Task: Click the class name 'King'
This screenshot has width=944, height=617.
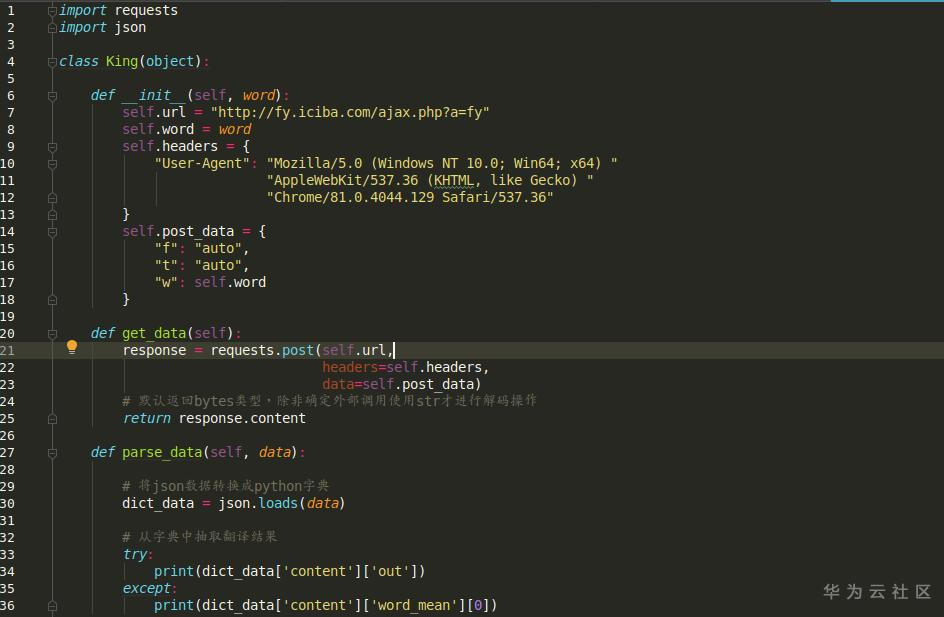Action: point(122,61)
